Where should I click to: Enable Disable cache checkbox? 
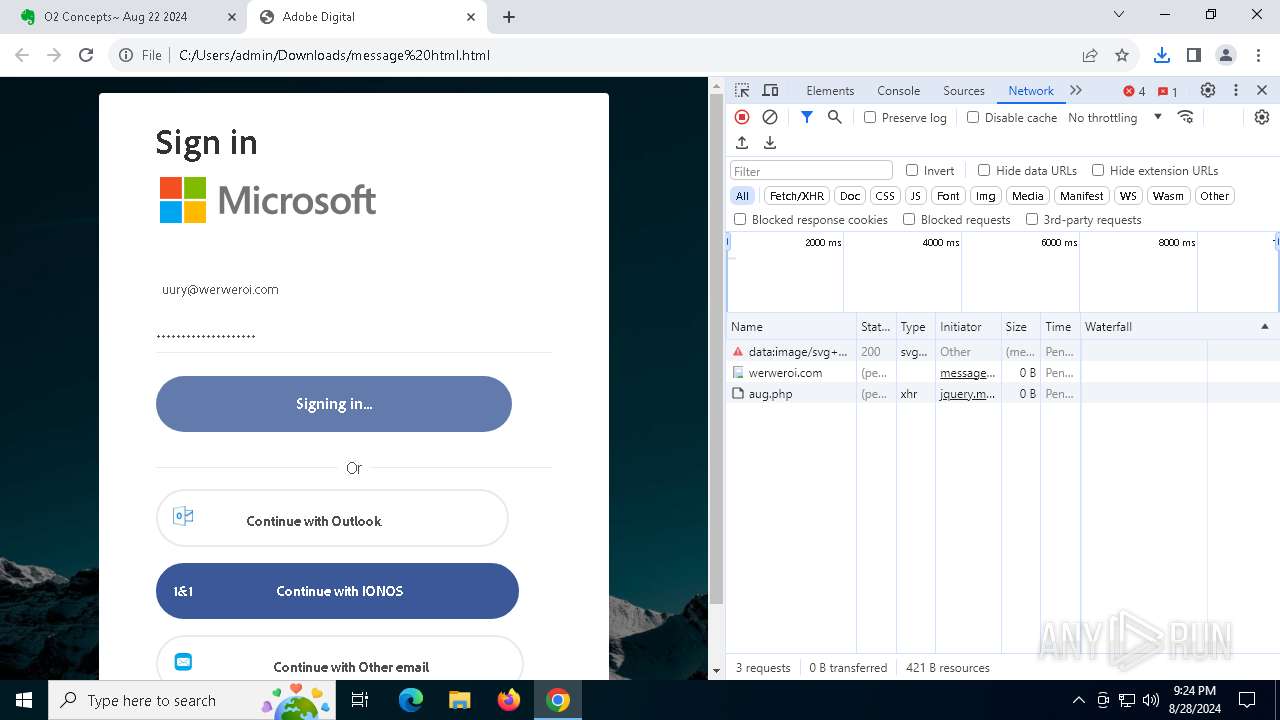pos(973,117)
